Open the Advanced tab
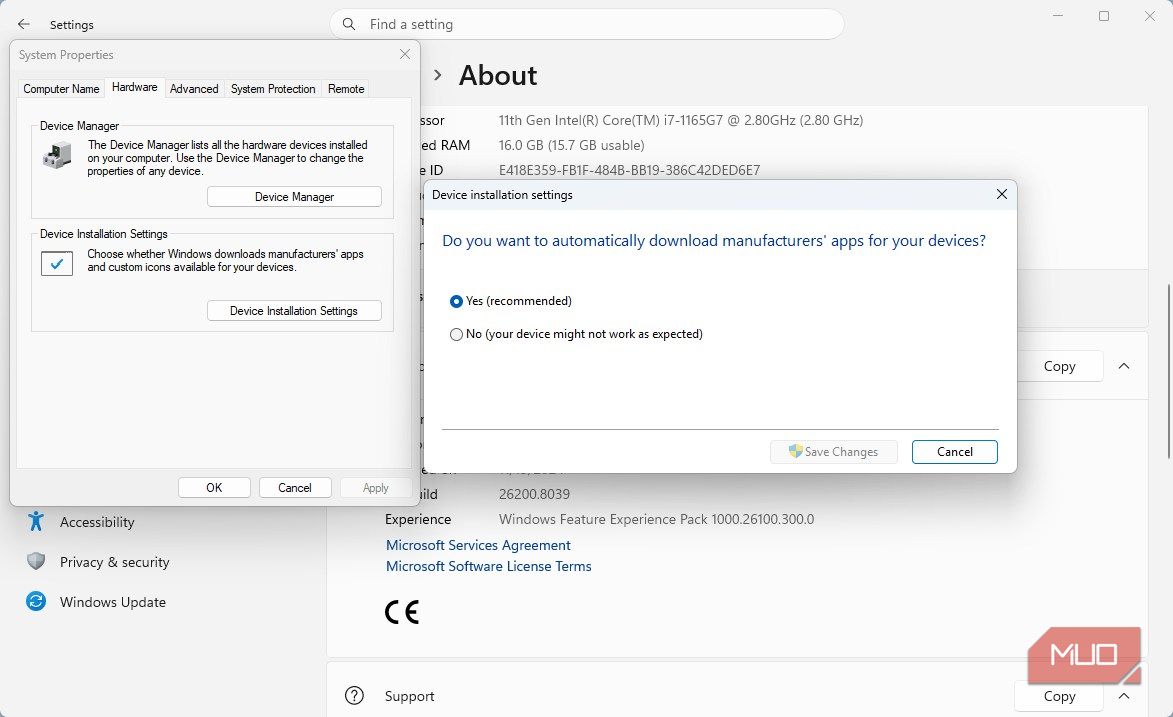 pyautogui.click(x=194, y=88)
